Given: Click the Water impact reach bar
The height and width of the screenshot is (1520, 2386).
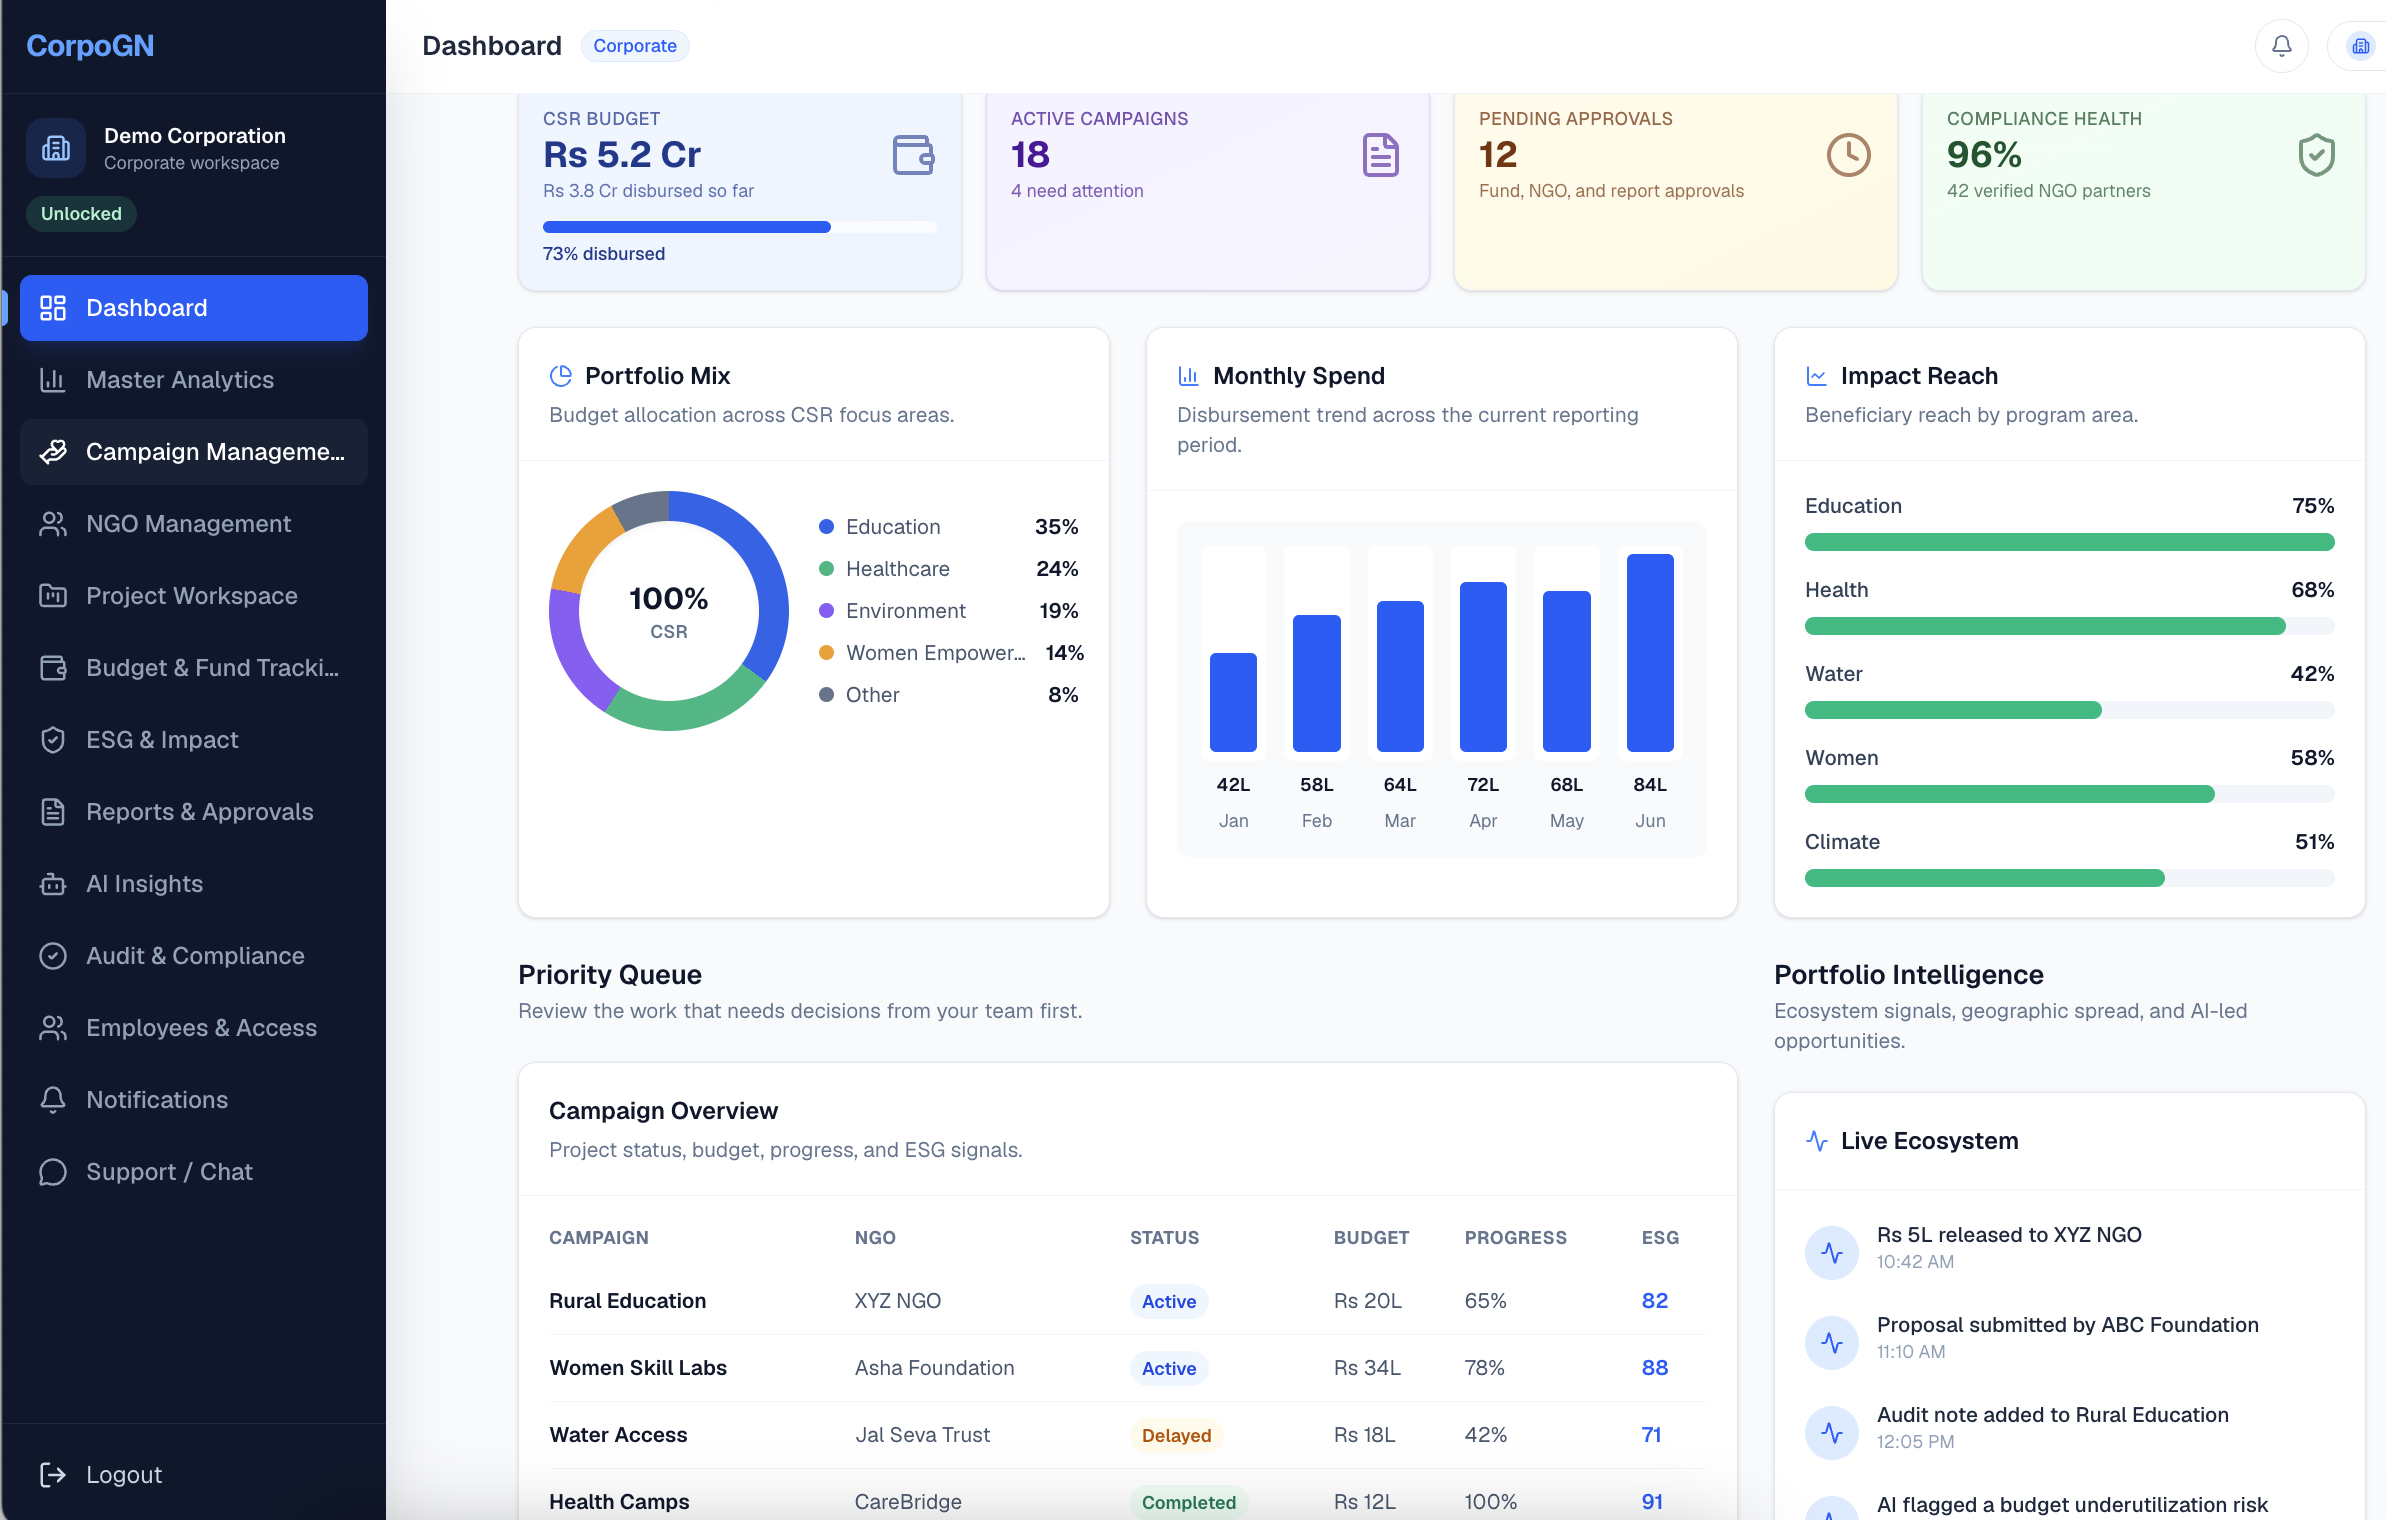Looking at the screenshot, I should coord(2069,710).
